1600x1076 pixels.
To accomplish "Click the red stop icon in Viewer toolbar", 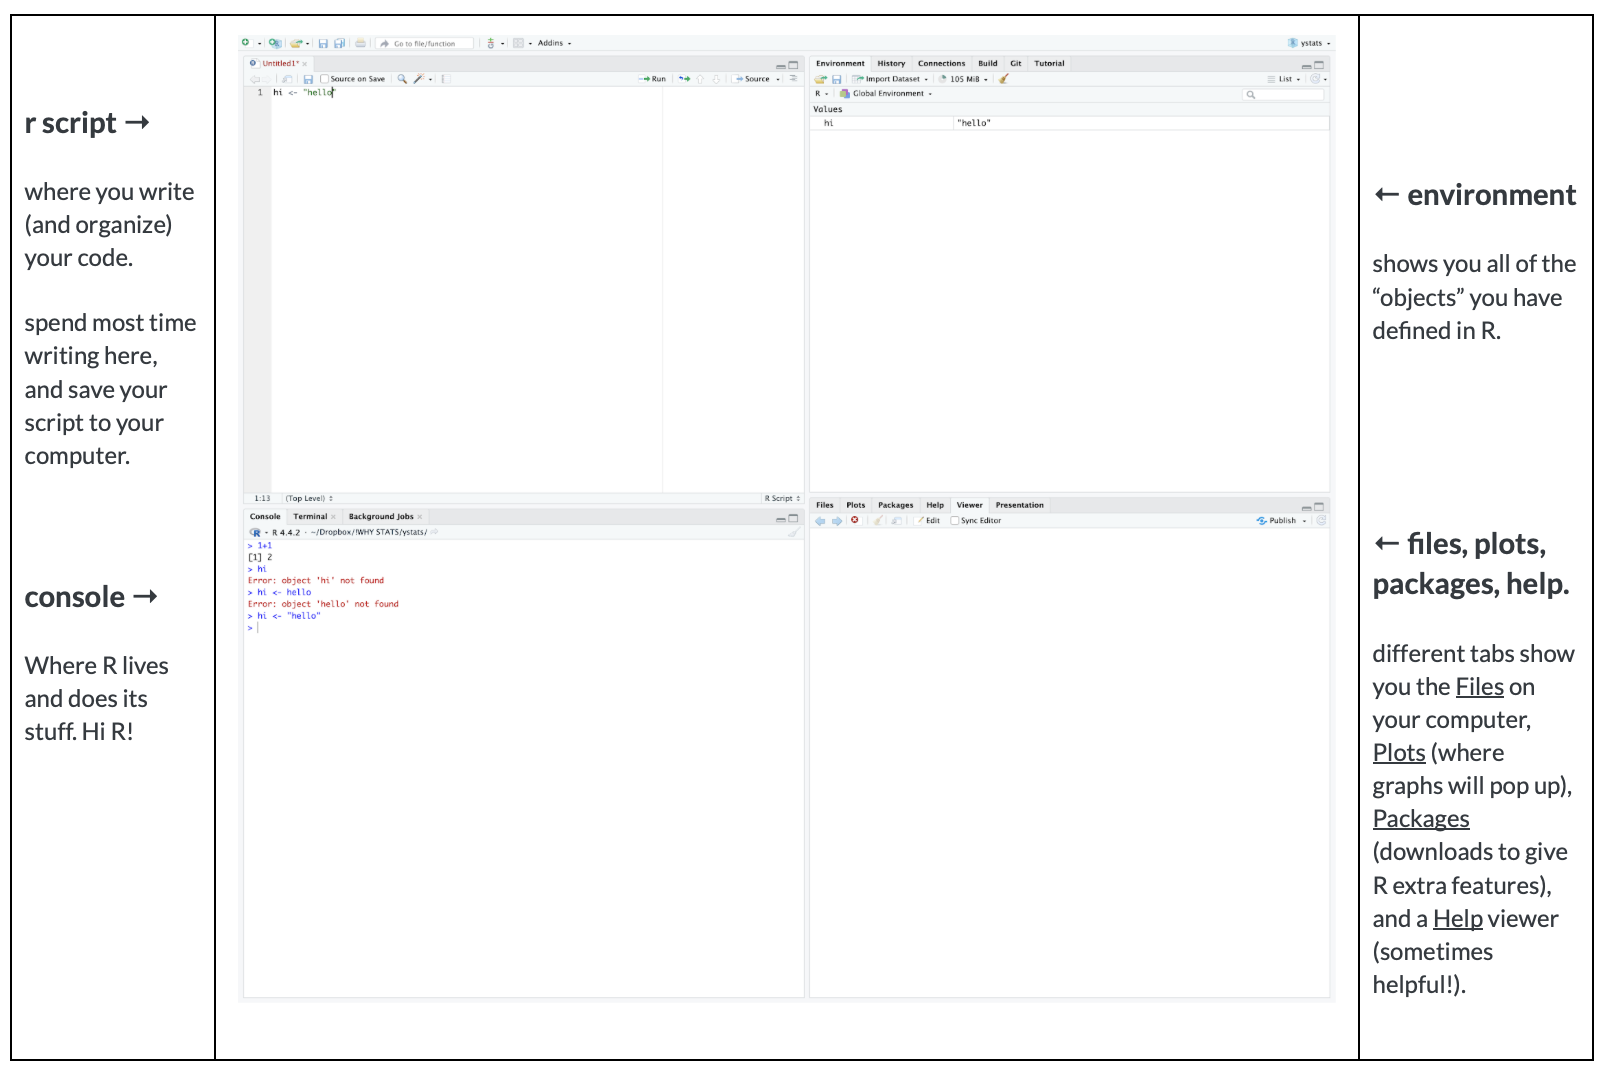I will (855, 520).
